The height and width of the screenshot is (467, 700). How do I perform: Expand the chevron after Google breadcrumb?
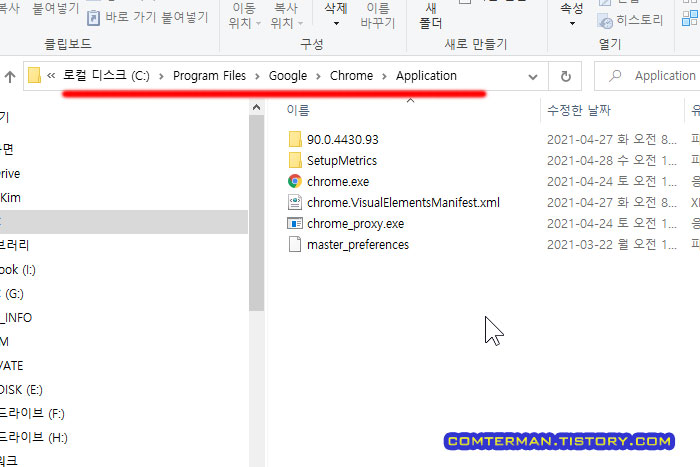coord(318,76)
